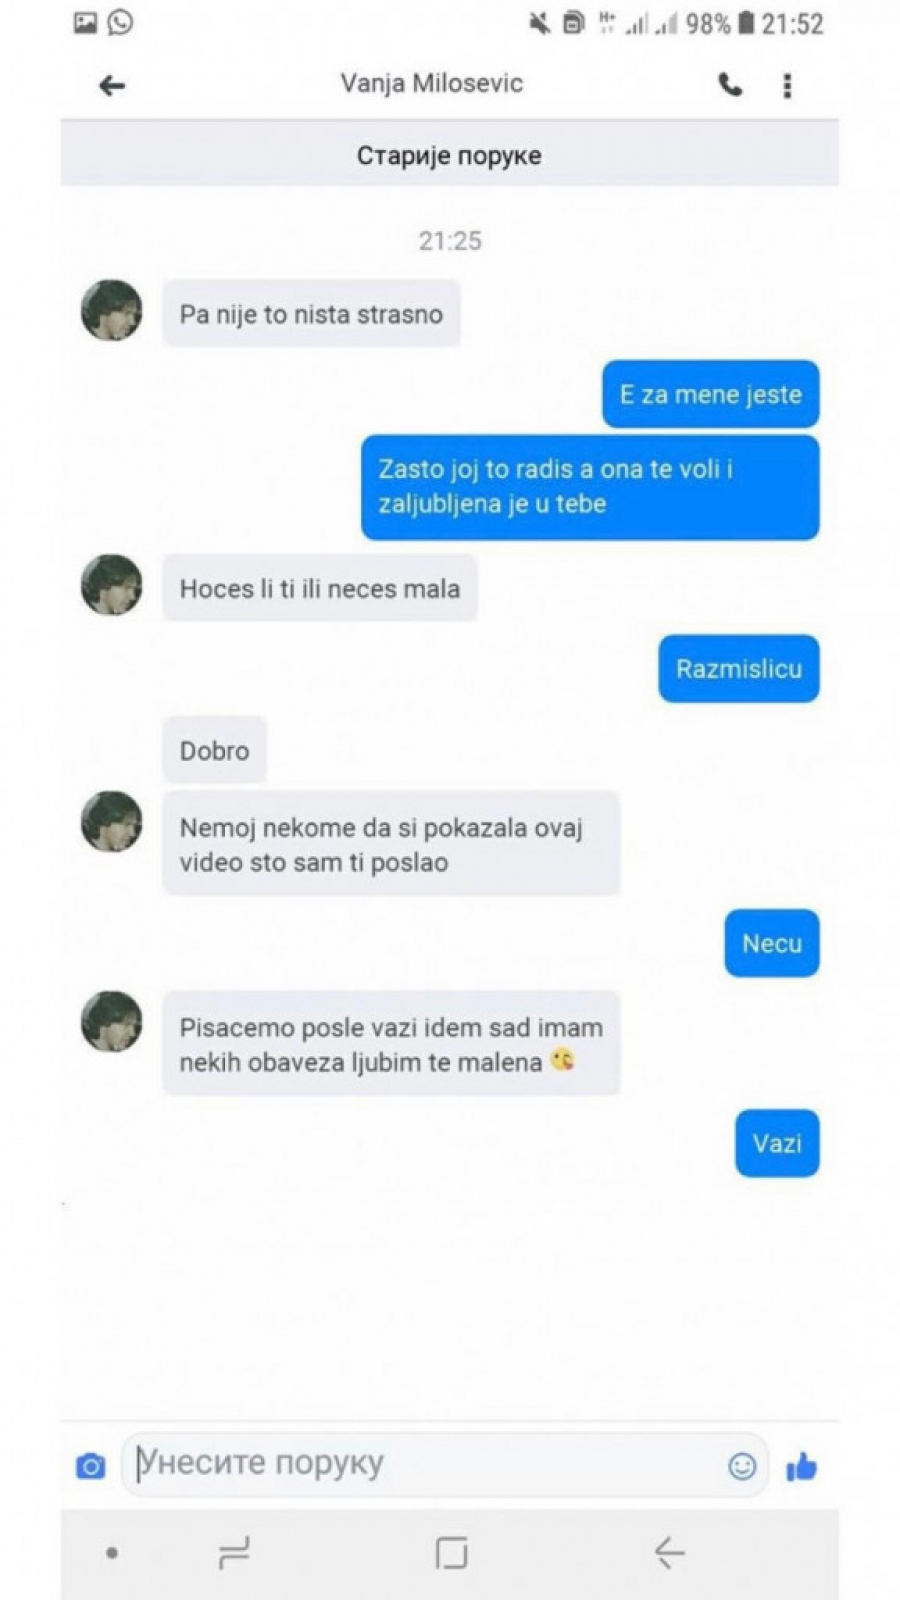Focus the Унесите поруку text field
Viewport: 900px width, 1600px height.
(x=430, y=1464)
